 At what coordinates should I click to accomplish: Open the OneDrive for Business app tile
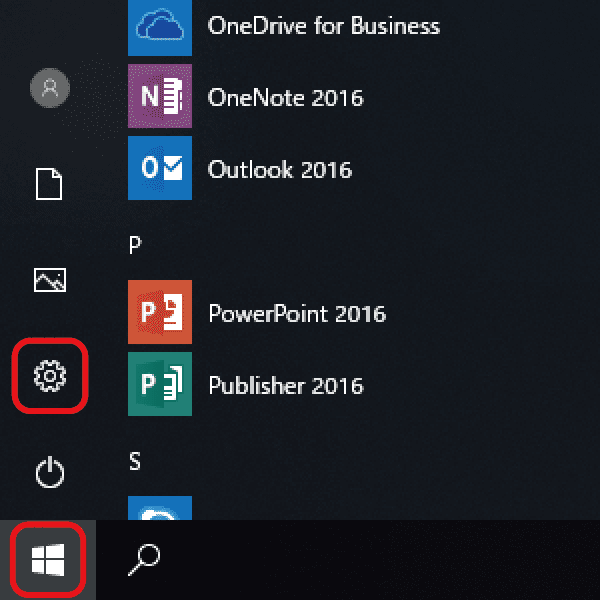[x=160, y=28]
